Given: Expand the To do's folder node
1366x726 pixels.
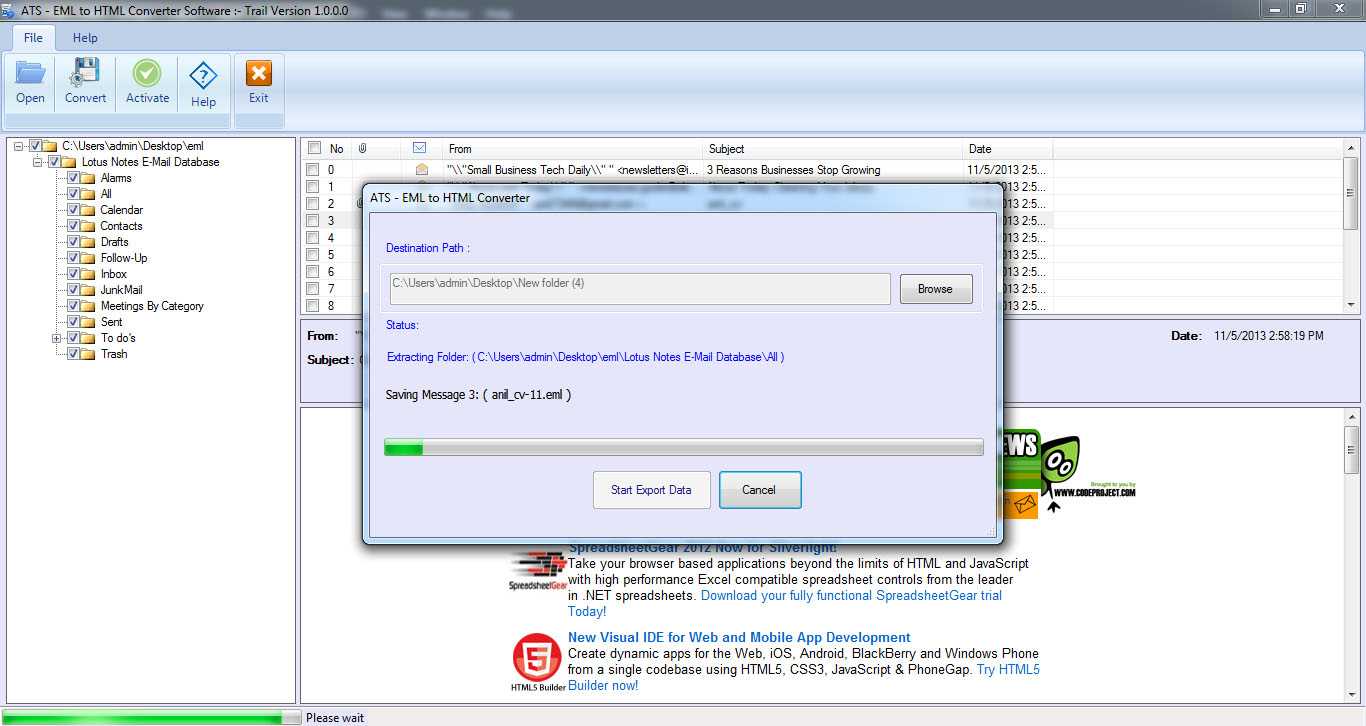Looking at the screenshot, I should 57,338.
